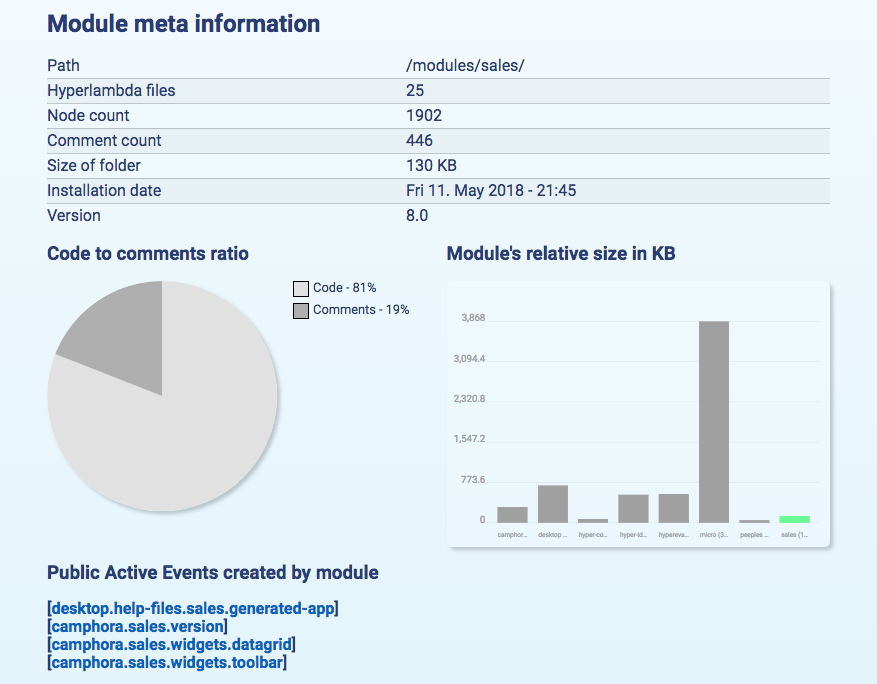Click the camphora.sales.widgets.datagrid link
The height and width of the screenshot is (684, 877).
(171, 644)
